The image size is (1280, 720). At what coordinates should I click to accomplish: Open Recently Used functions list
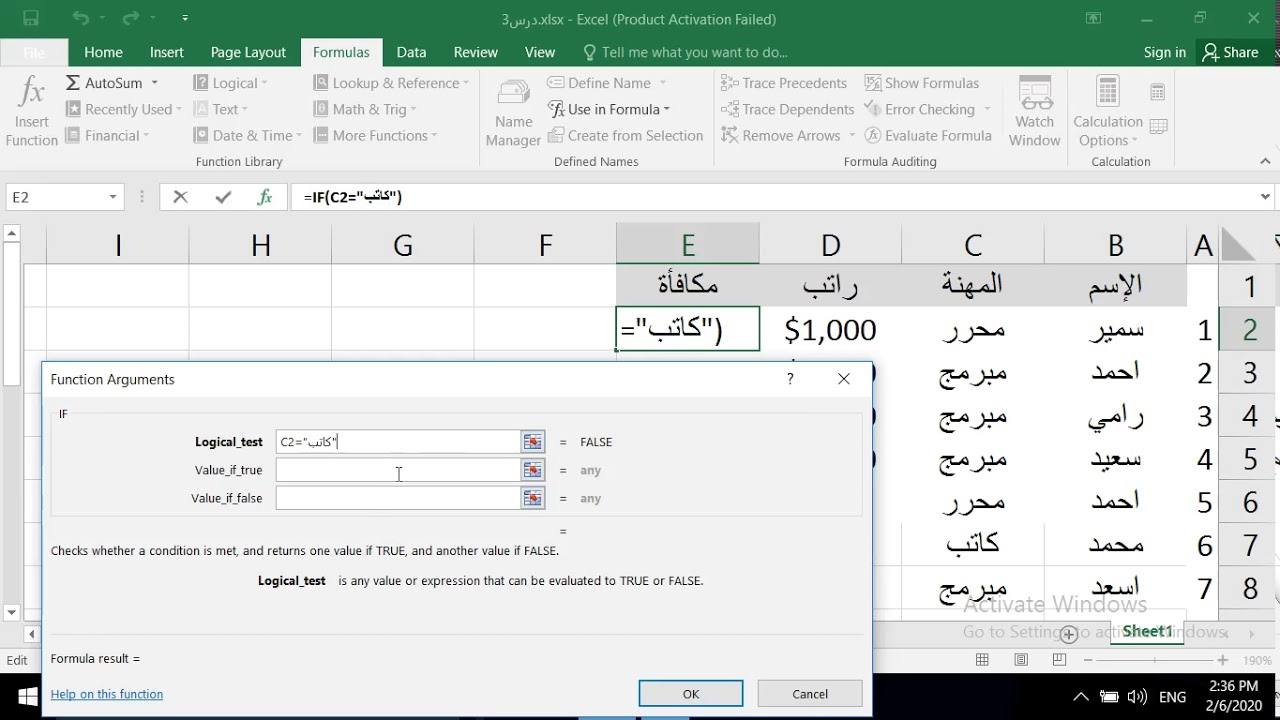[123, 109]
